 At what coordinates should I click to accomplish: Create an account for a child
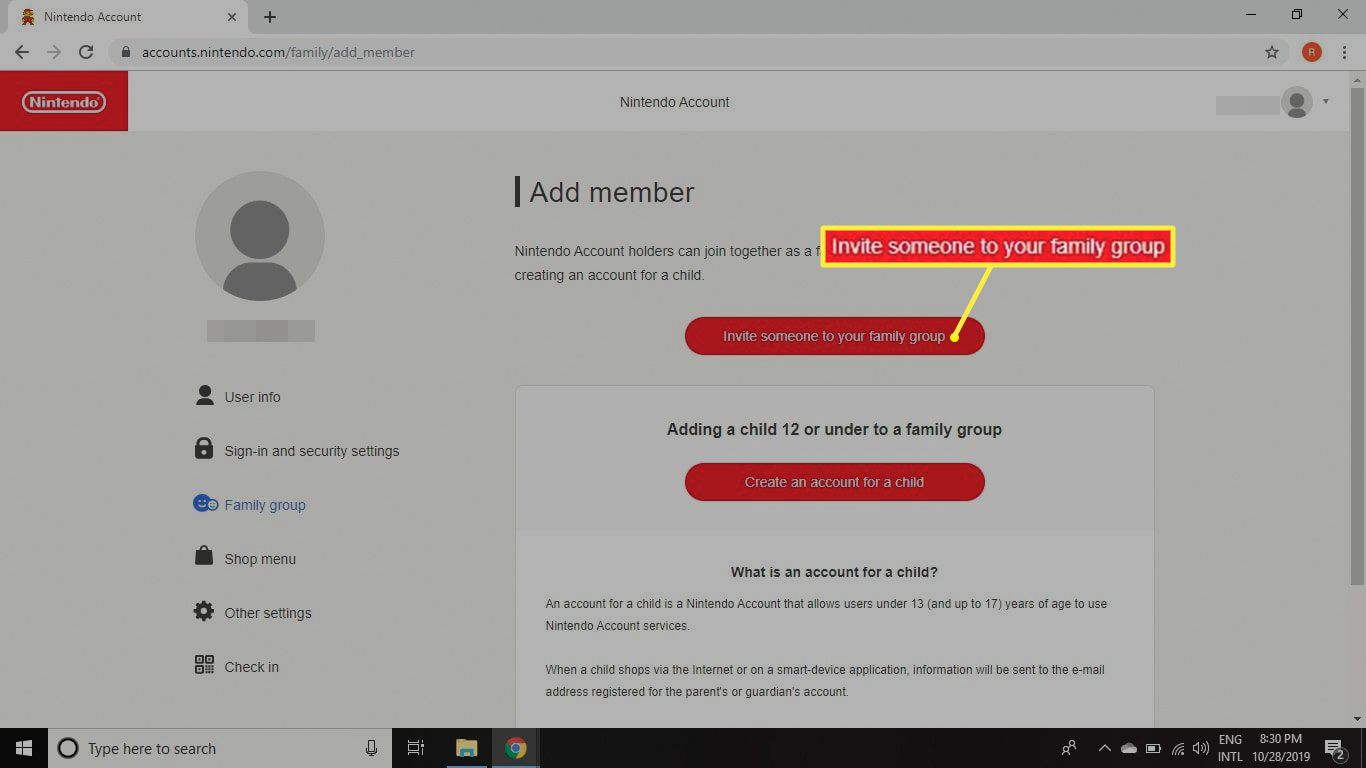click(835, 482)
